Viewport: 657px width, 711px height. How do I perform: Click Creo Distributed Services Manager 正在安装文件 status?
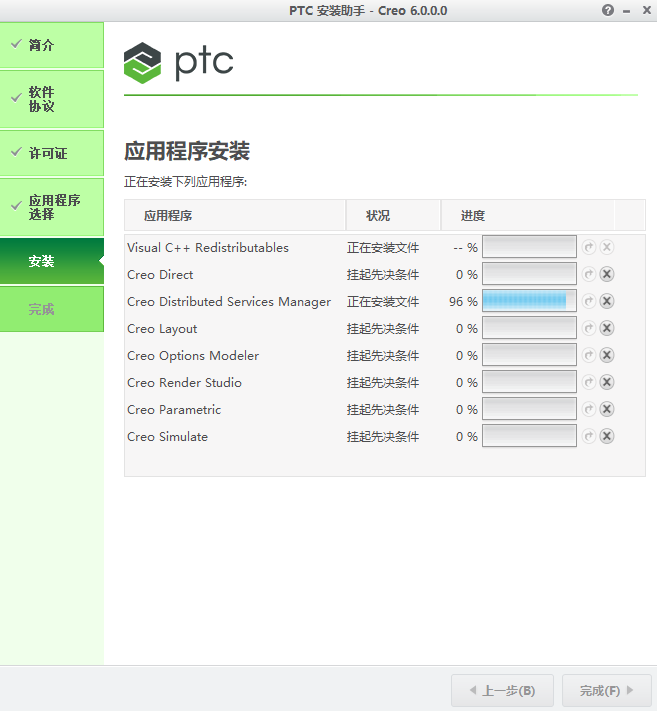pyautogui.click(x=383, y=302)
